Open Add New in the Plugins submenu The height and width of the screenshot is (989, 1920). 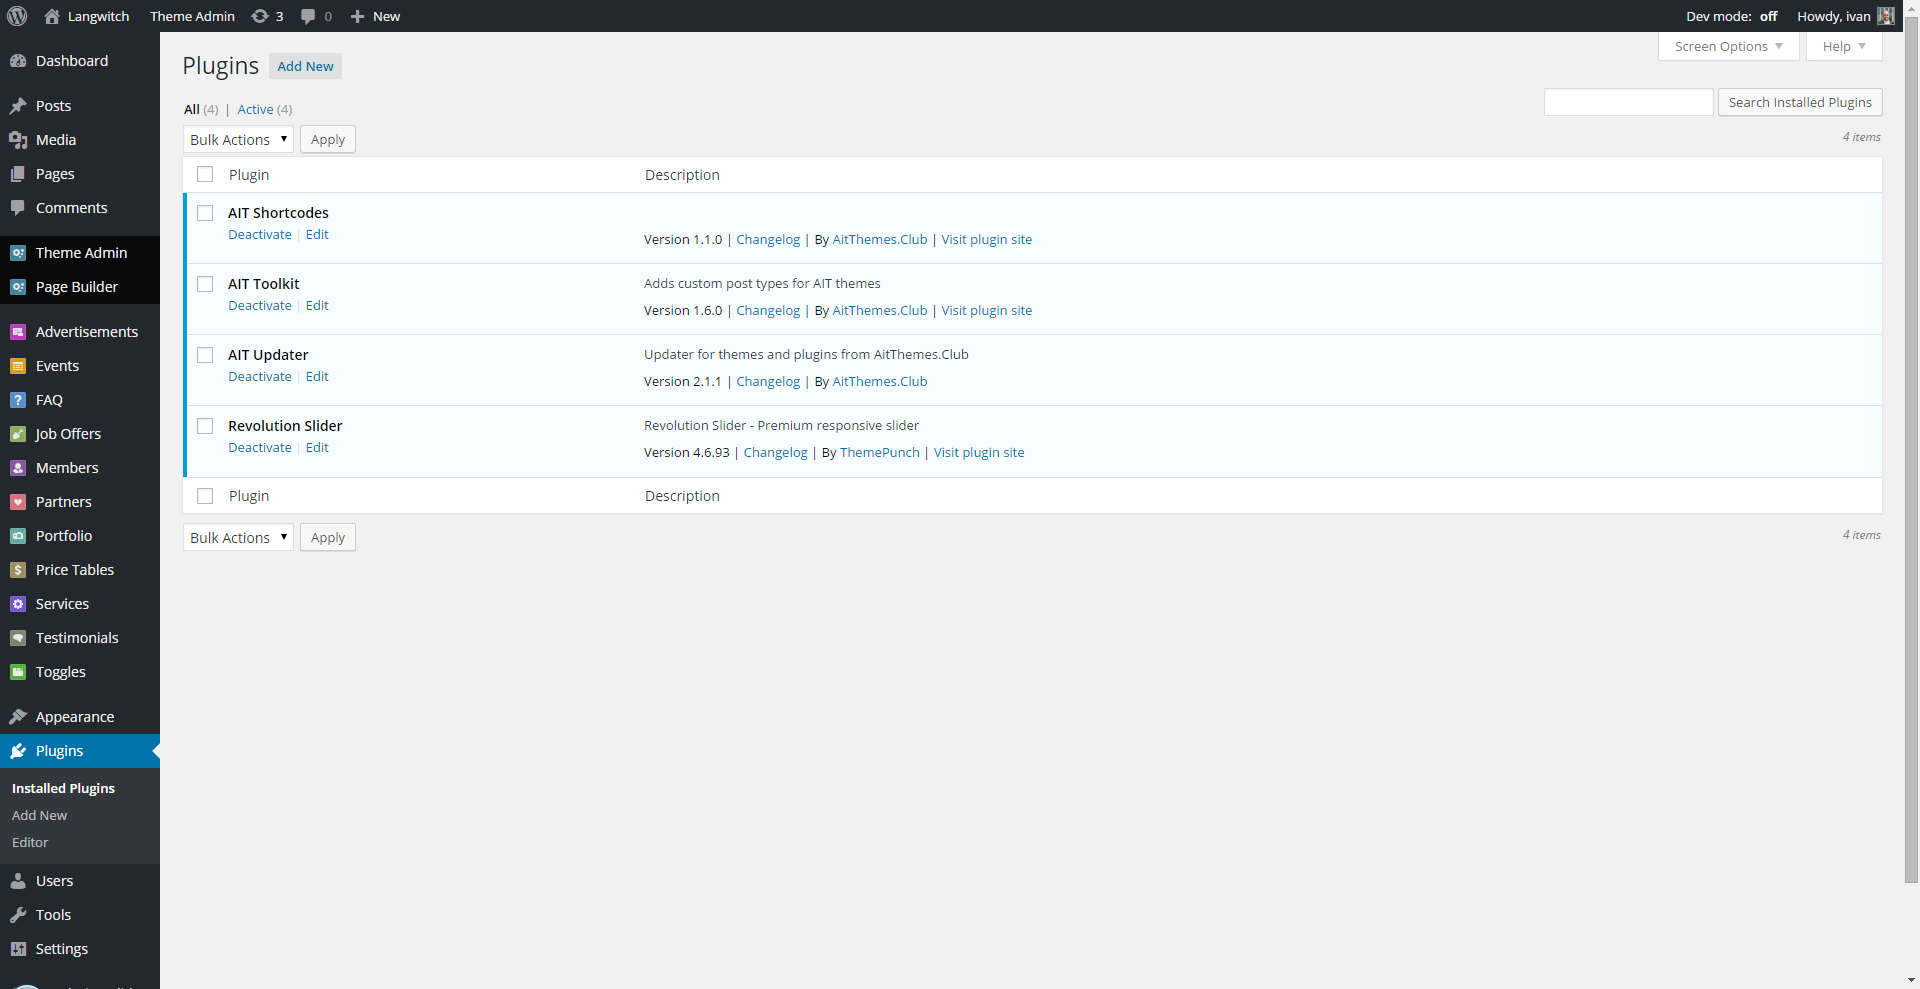(39, 815)
